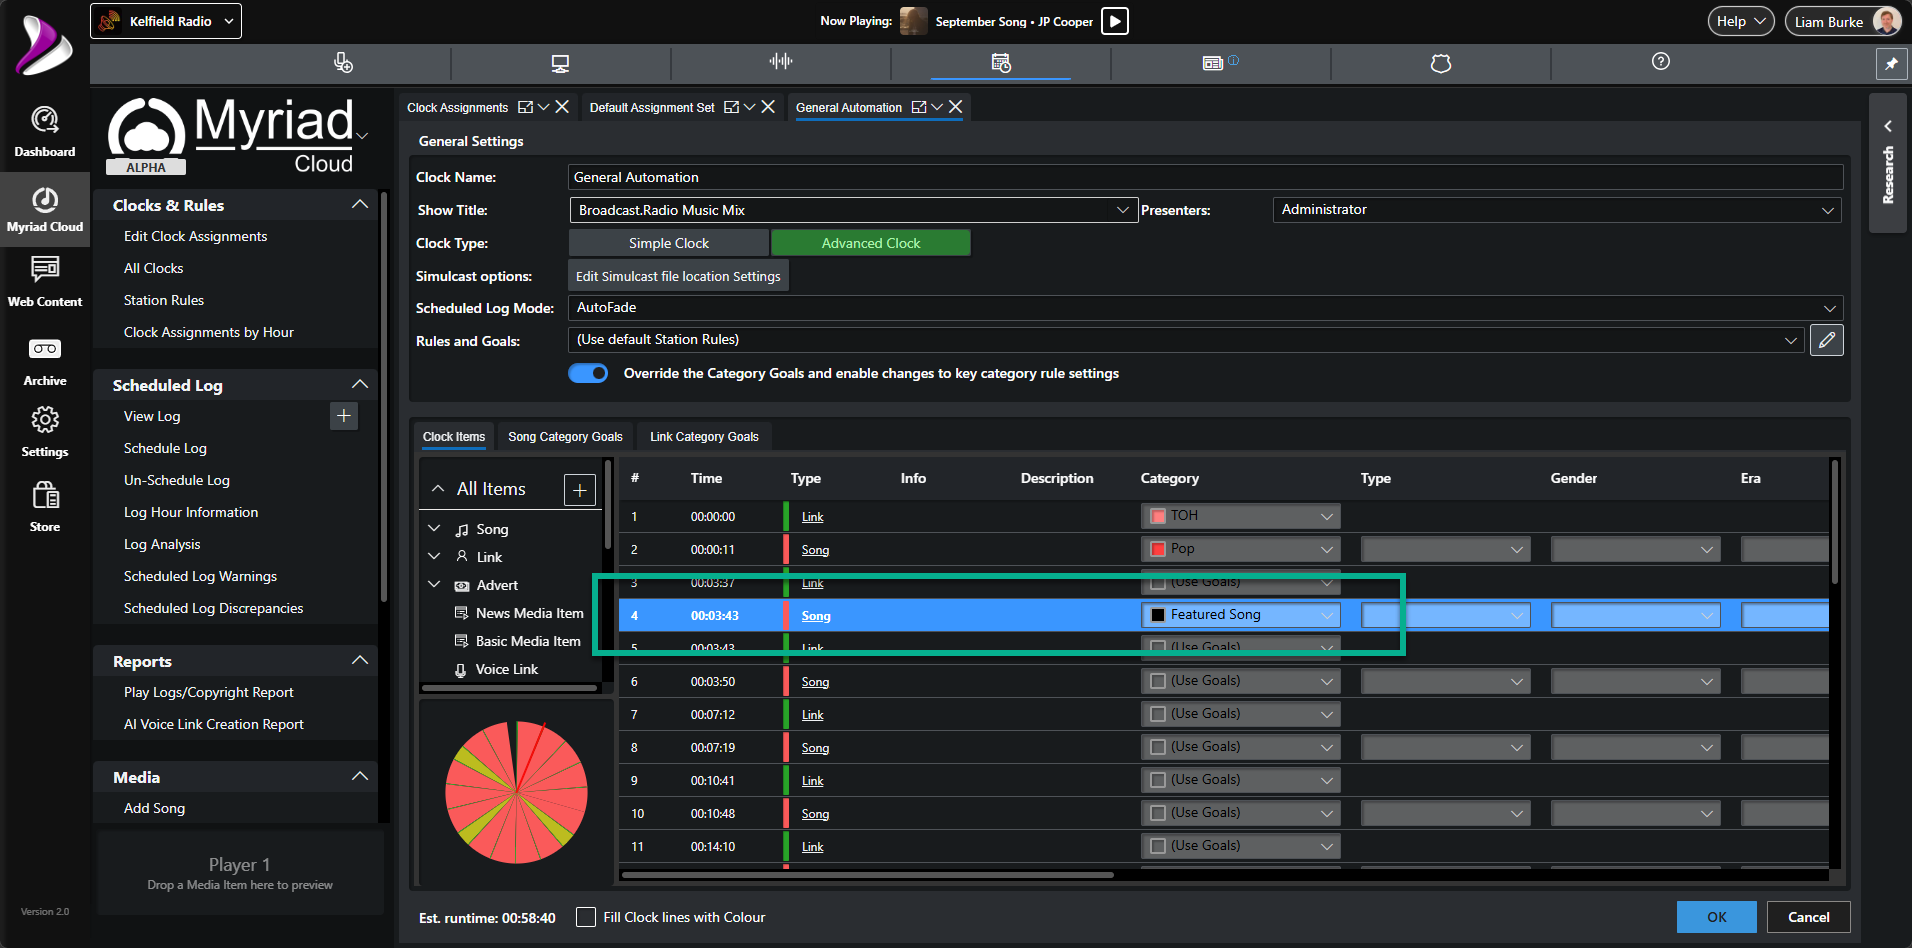Open the Store sidebar icon
Viewport: 1912px width, 948px height.
[44, 506]
